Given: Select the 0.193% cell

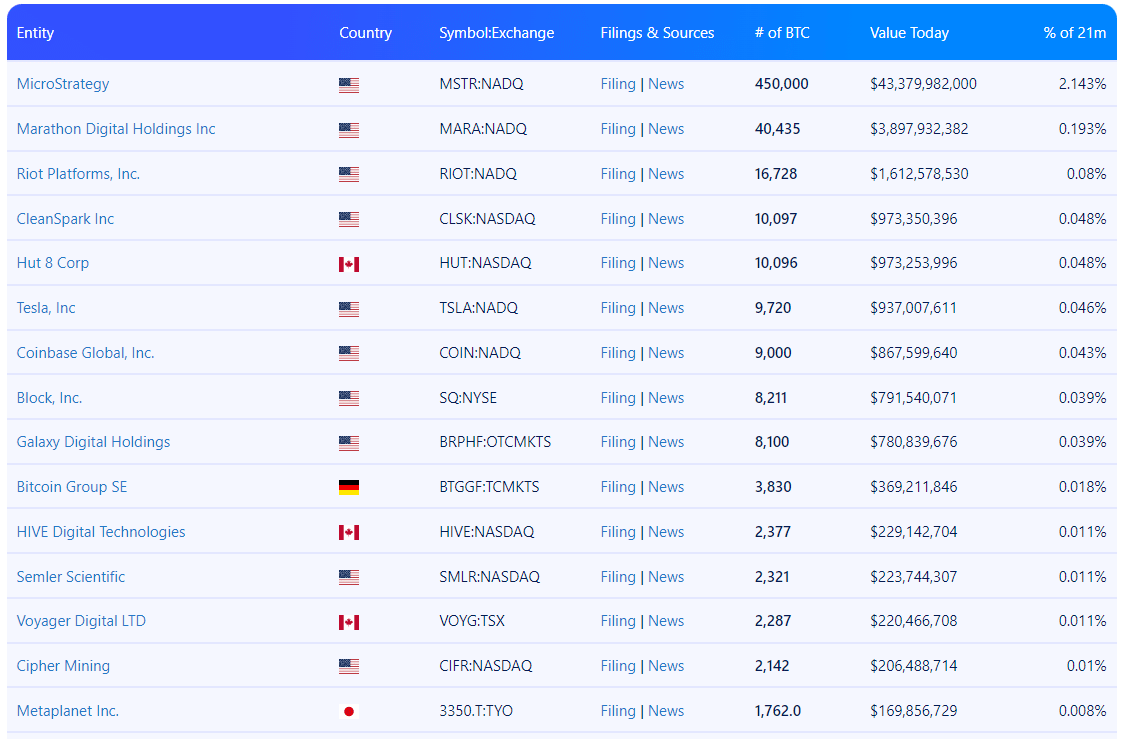Looking at the screenshot, I should [x=1082, y=129].
